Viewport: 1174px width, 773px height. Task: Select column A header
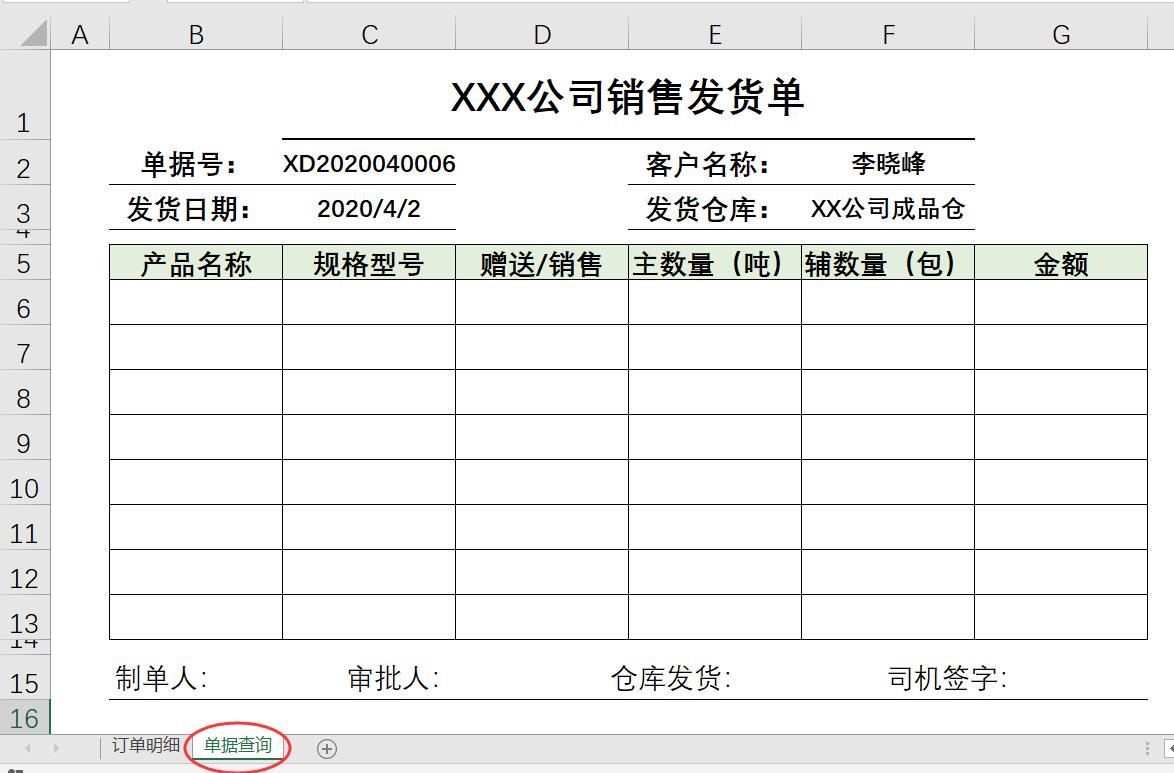(x=80, y=34)
